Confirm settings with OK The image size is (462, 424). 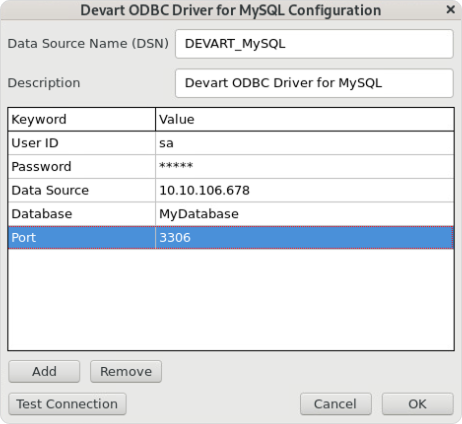coord(418,404)
